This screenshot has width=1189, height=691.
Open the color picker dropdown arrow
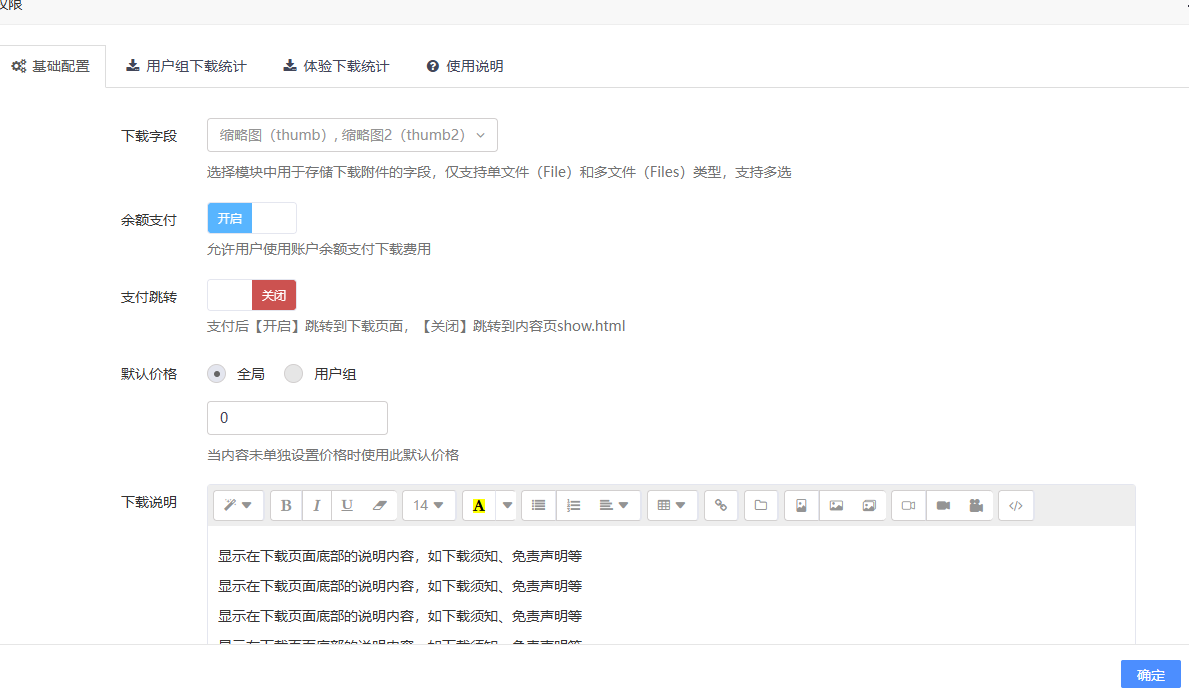pos(507,505)
